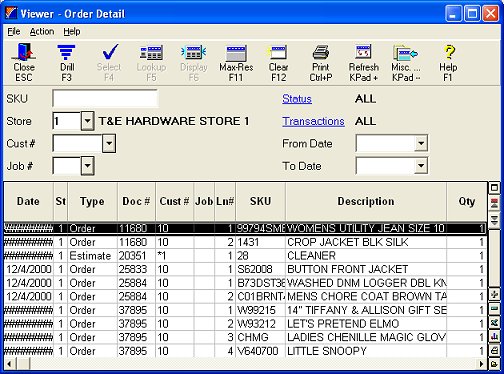Click the horizontal scrollbar right arrow
The width and height of the screenshot is (504, 374).
click(x=481, y=364)
